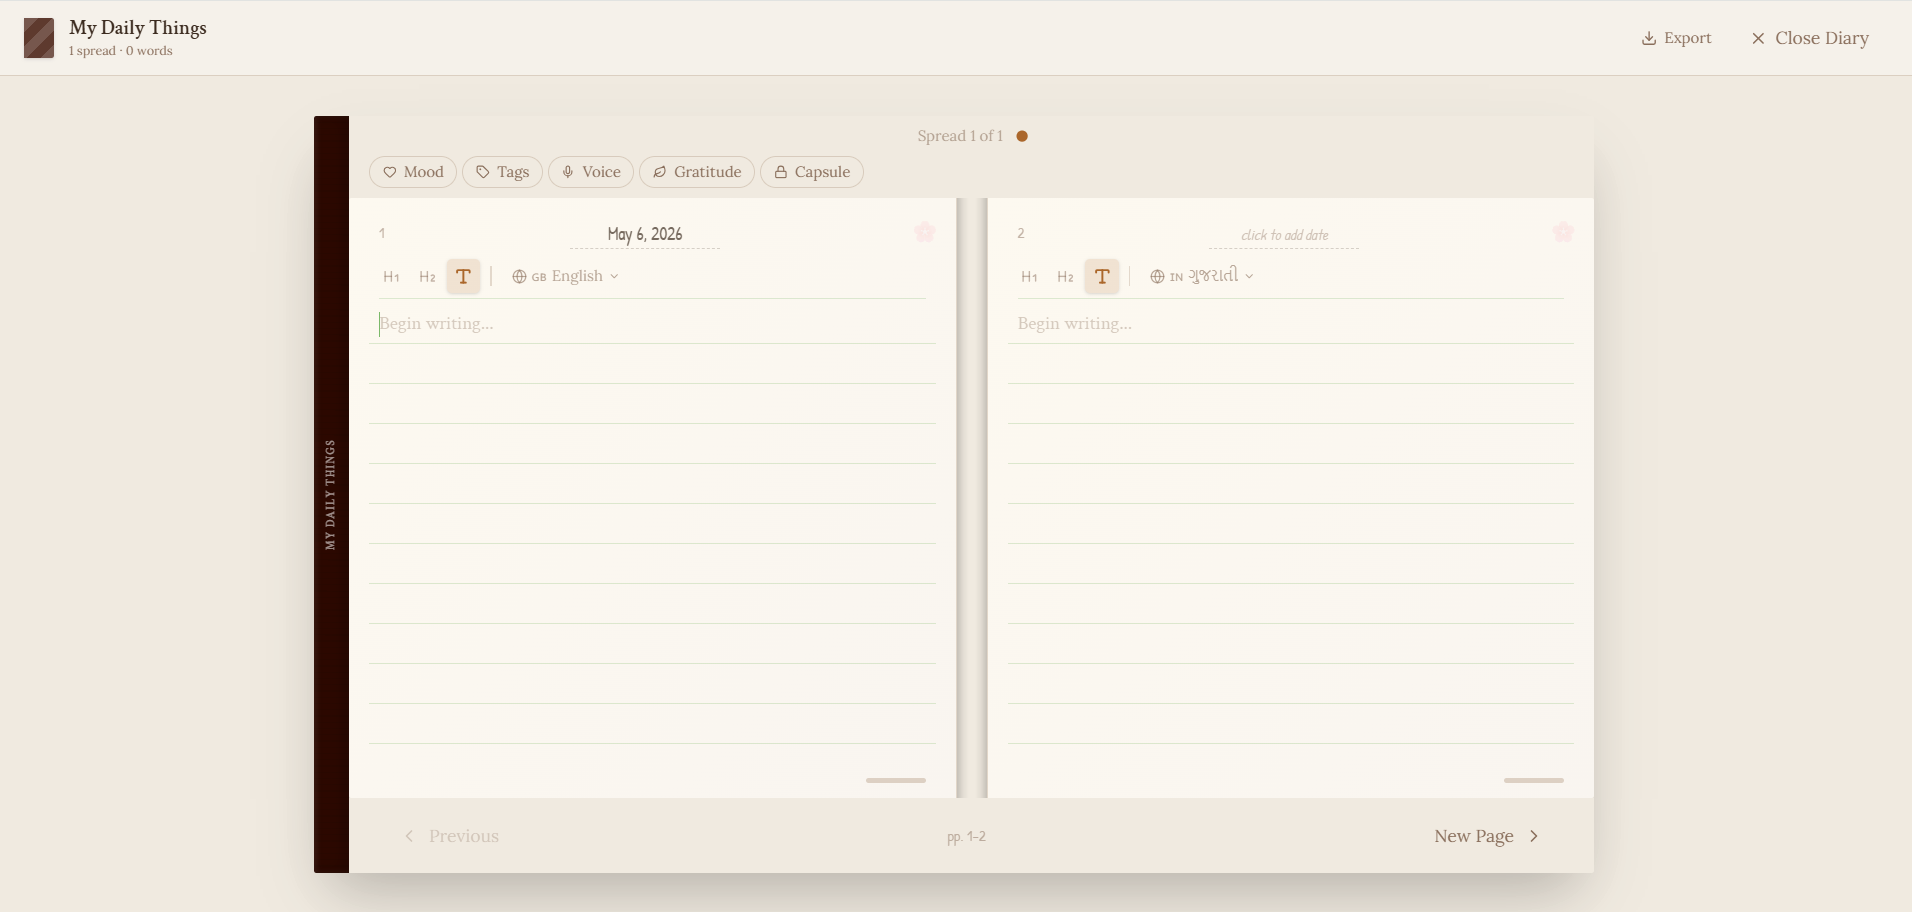Click the 'My Daily Things' header title
1912x912 pixels.
(138, 28)
